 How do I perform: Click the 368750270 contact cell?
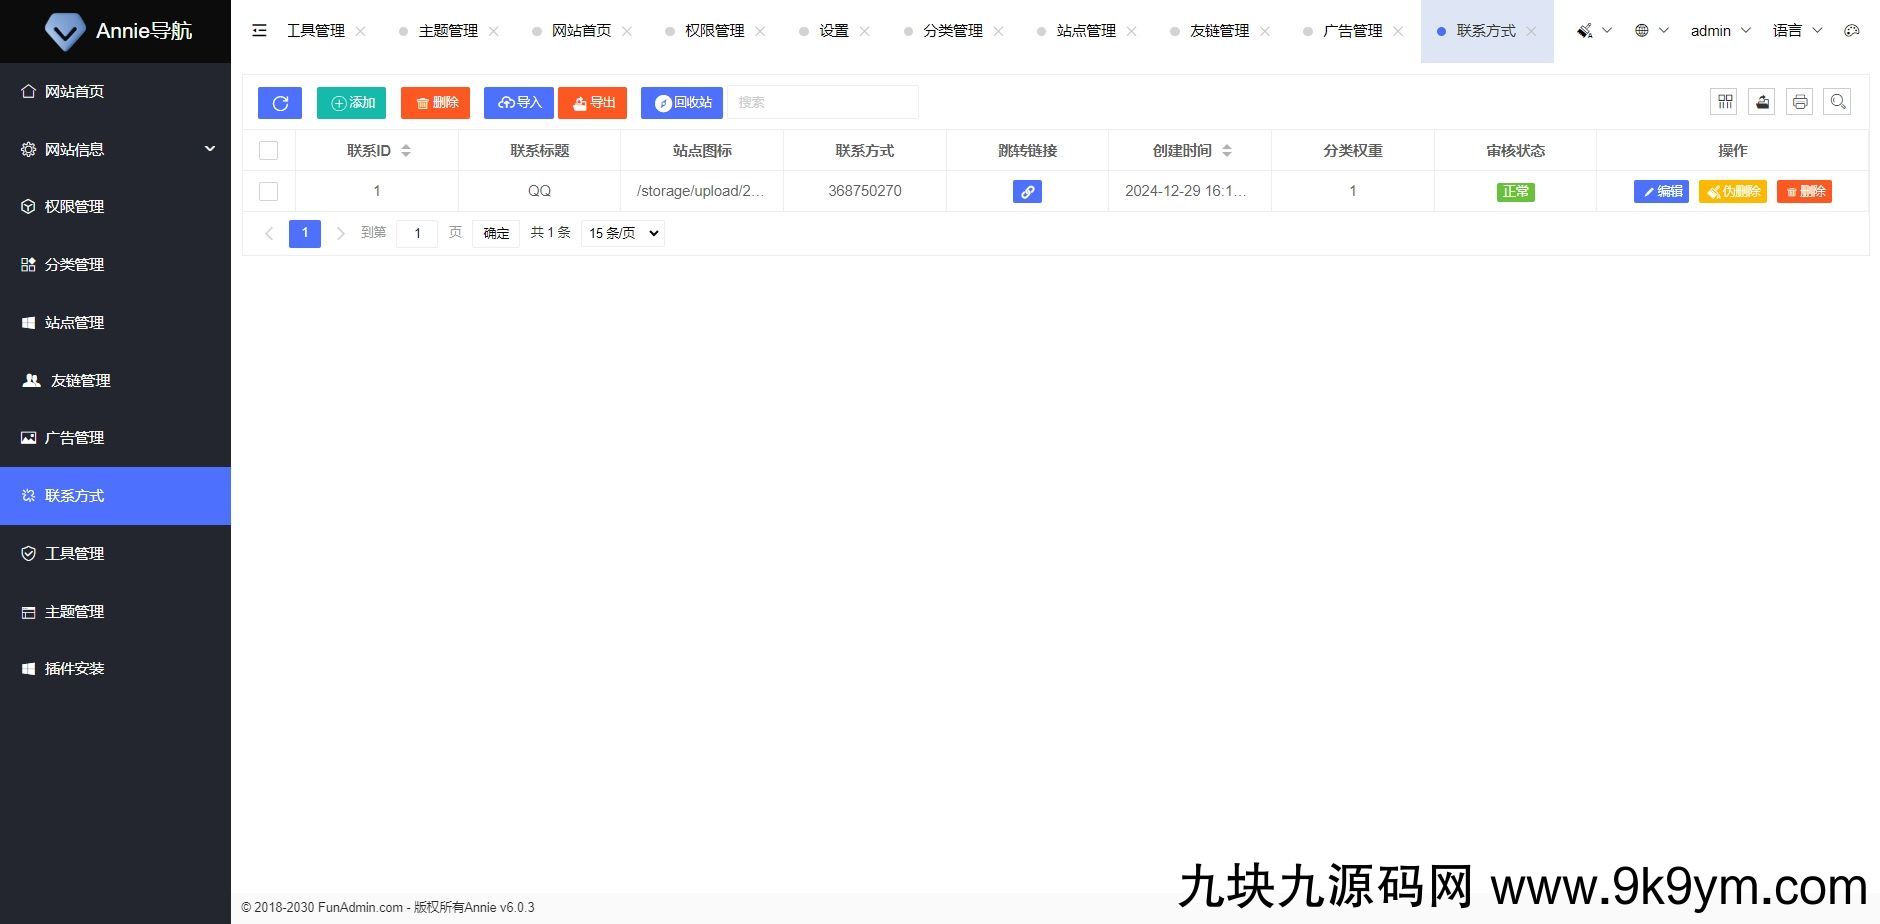pyautogui.click(x=865, y=191)
